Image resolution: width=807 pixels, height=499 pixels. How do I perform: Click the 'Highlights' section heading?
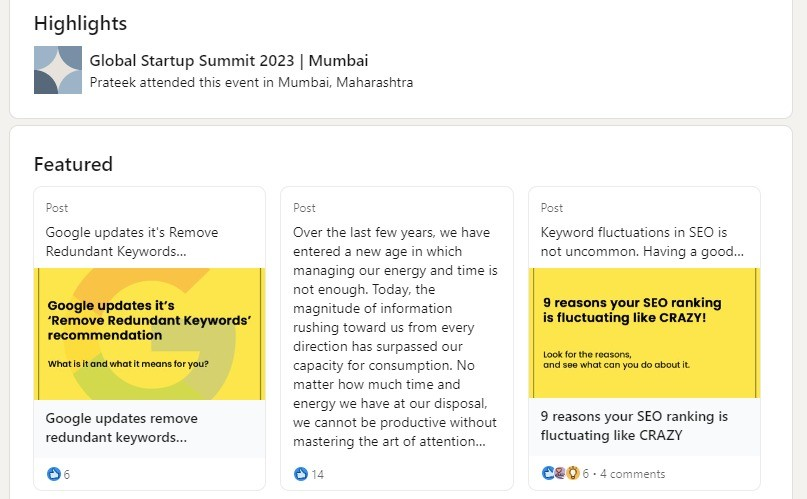click(x=80, y=23)
